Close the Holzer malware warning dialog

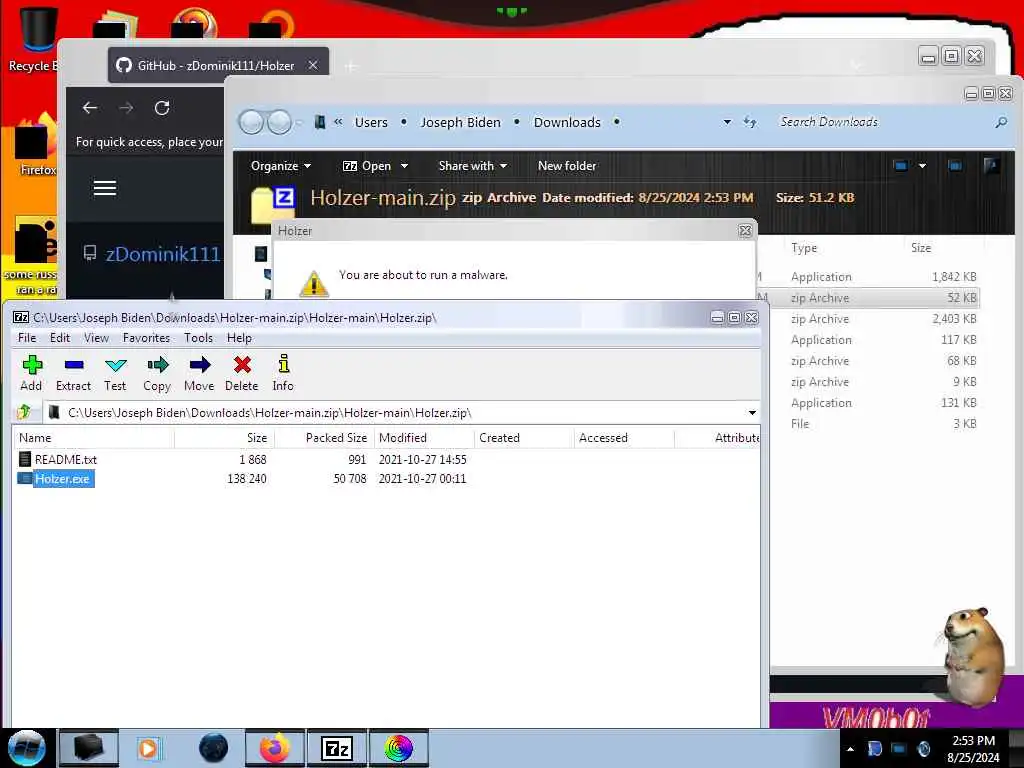pos(744,231)
